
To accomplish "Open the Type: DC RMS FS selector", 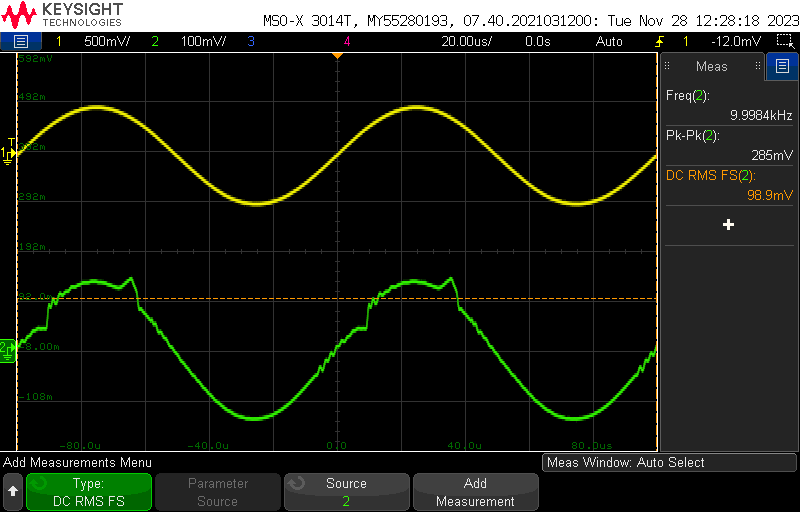I will point(88,492).
